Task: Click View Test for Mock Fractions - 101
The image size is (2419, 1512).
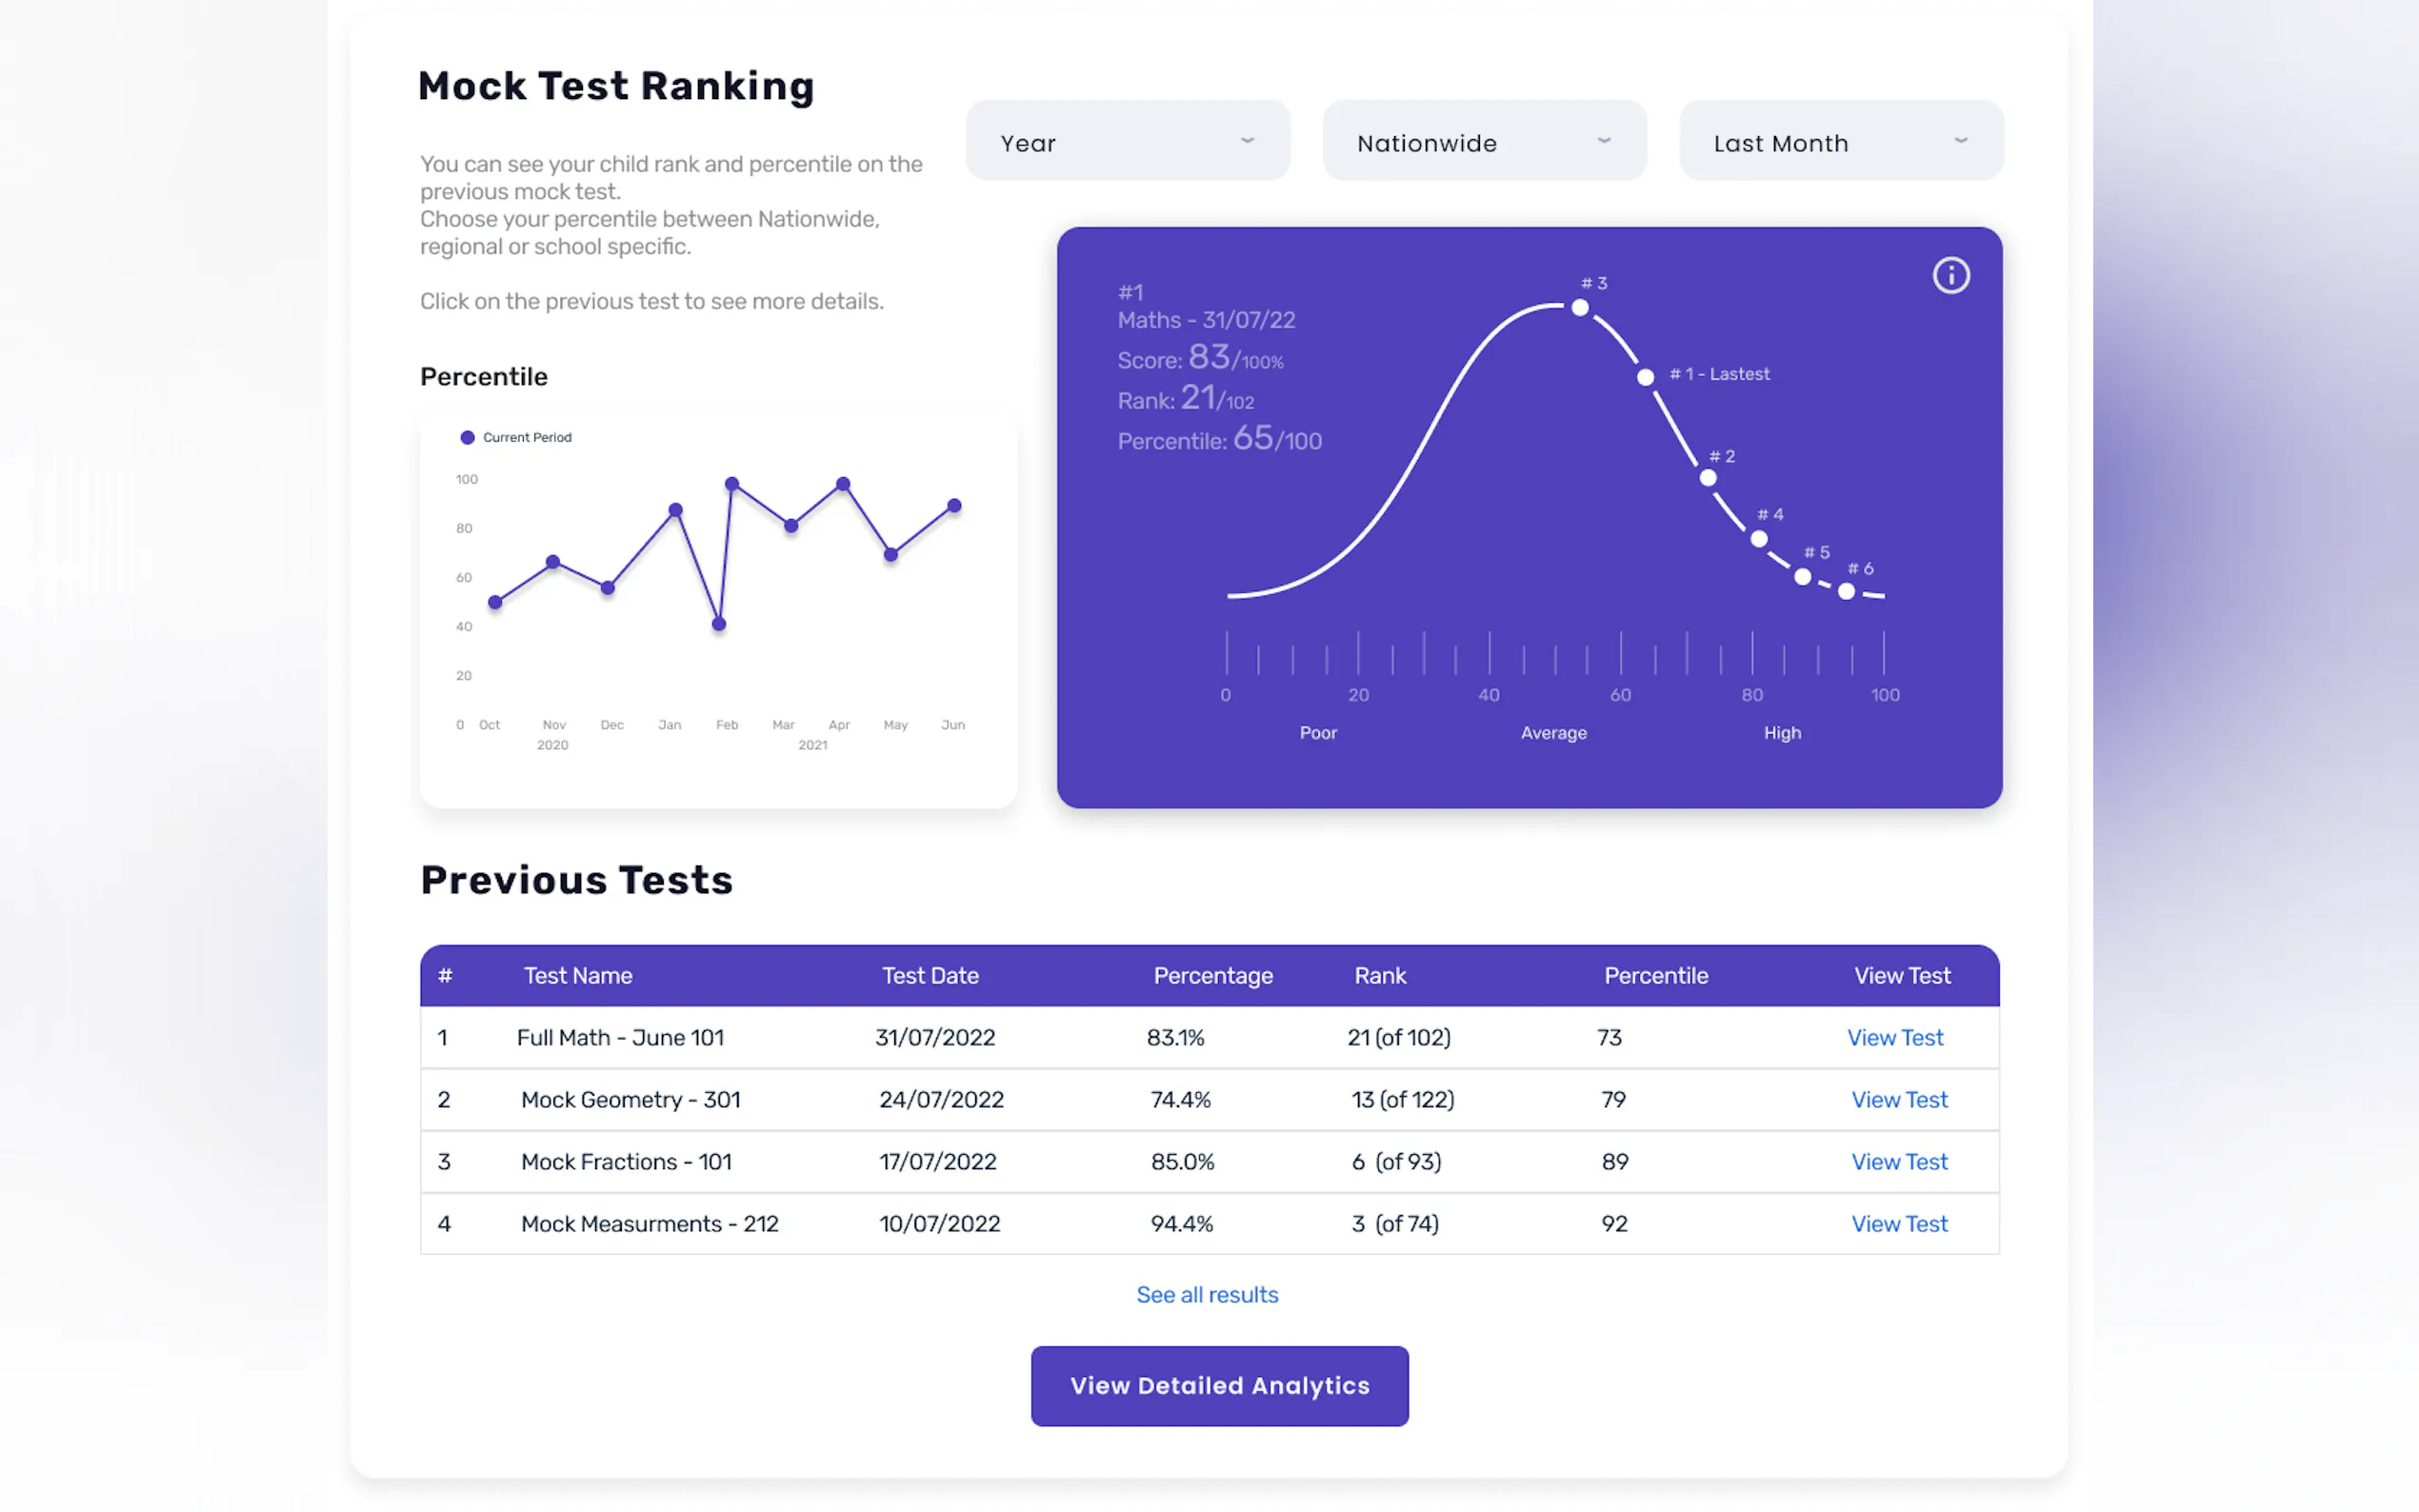Action: click(x=1898, y=1161)
